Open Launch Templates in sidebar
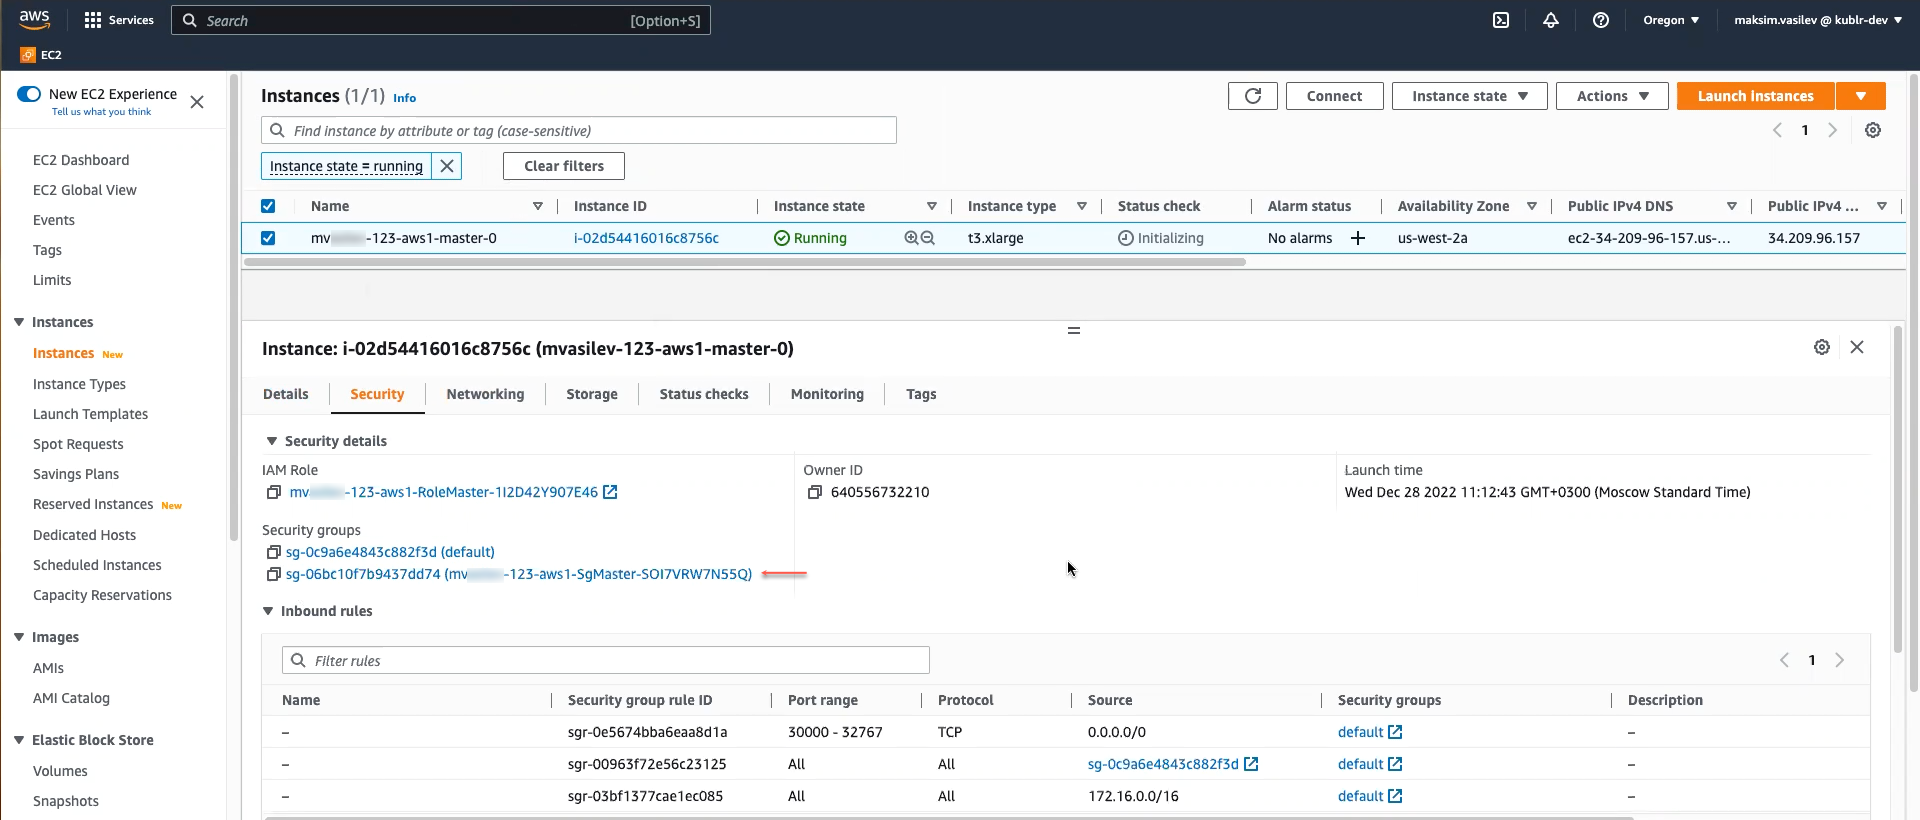The image size is (1920, 820). 90,414
